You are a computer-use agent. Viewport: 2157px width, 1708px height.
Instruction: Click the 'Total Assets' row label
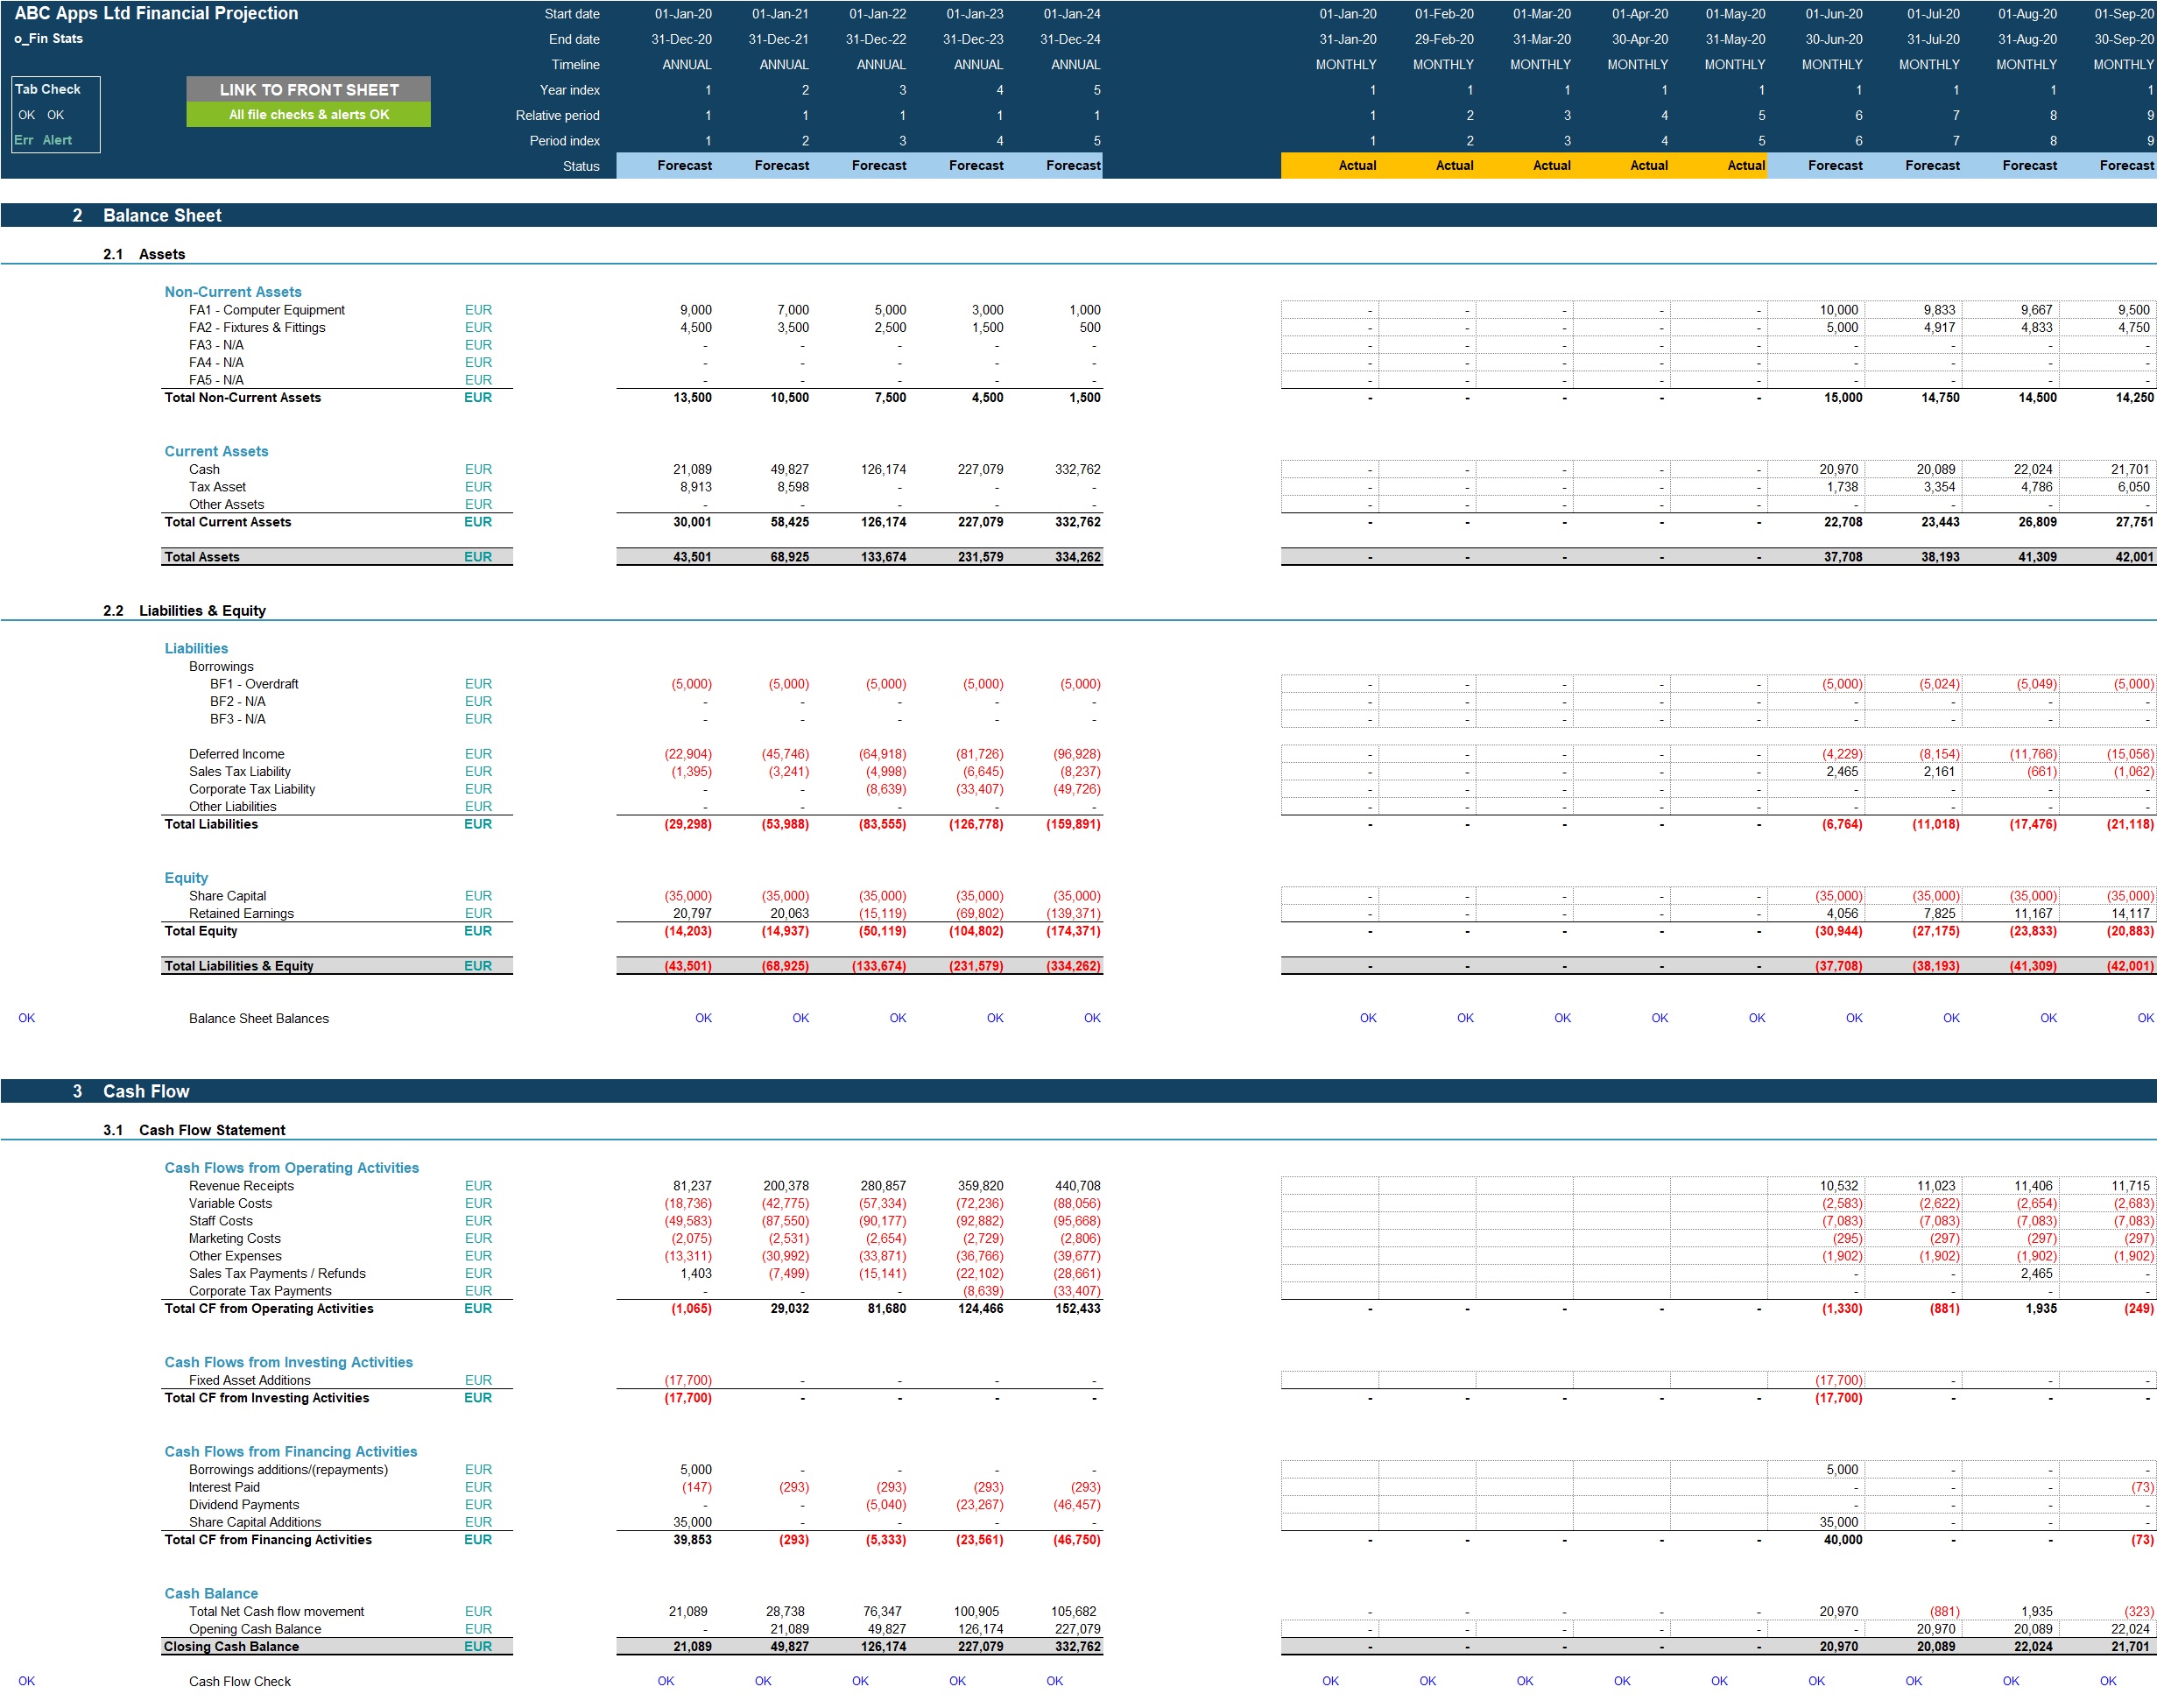pyautogui.click(x=202, y=557)
